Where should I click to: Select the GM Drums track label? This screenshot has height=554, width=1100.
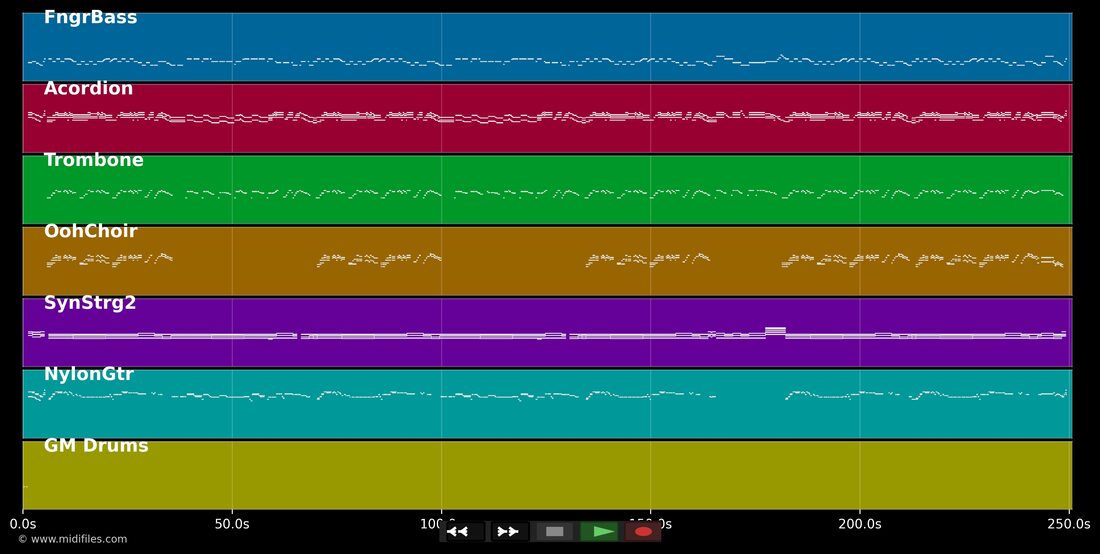[96, 446]
